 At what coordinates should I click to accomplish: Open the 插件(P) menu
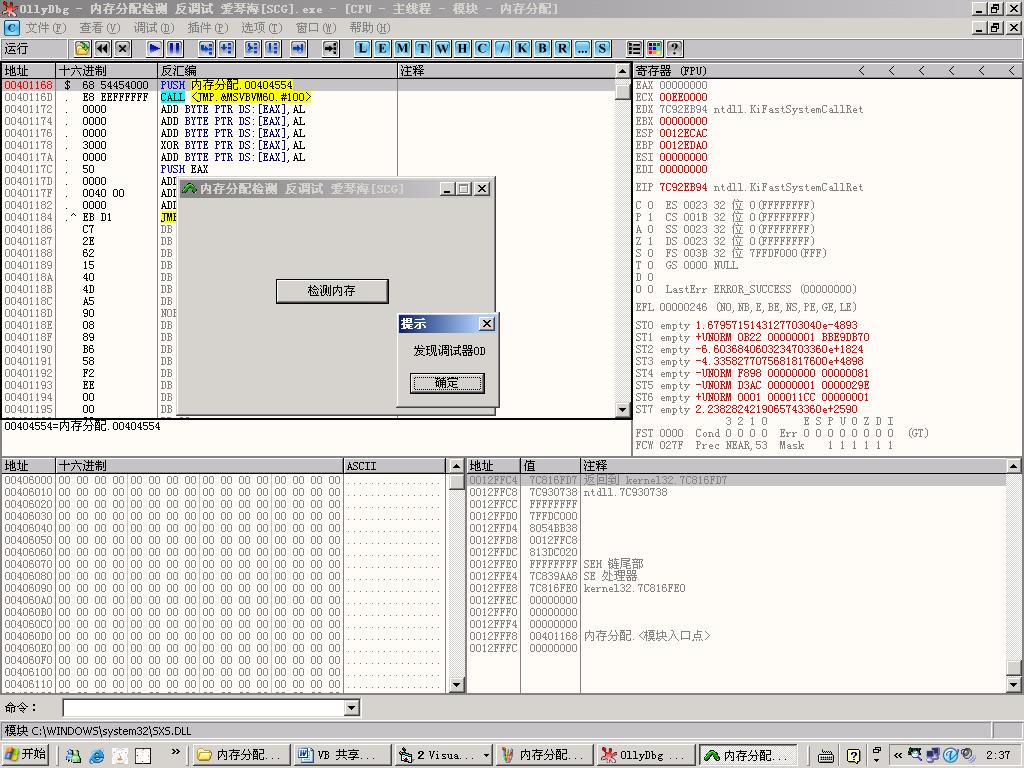tap(208, 28)
